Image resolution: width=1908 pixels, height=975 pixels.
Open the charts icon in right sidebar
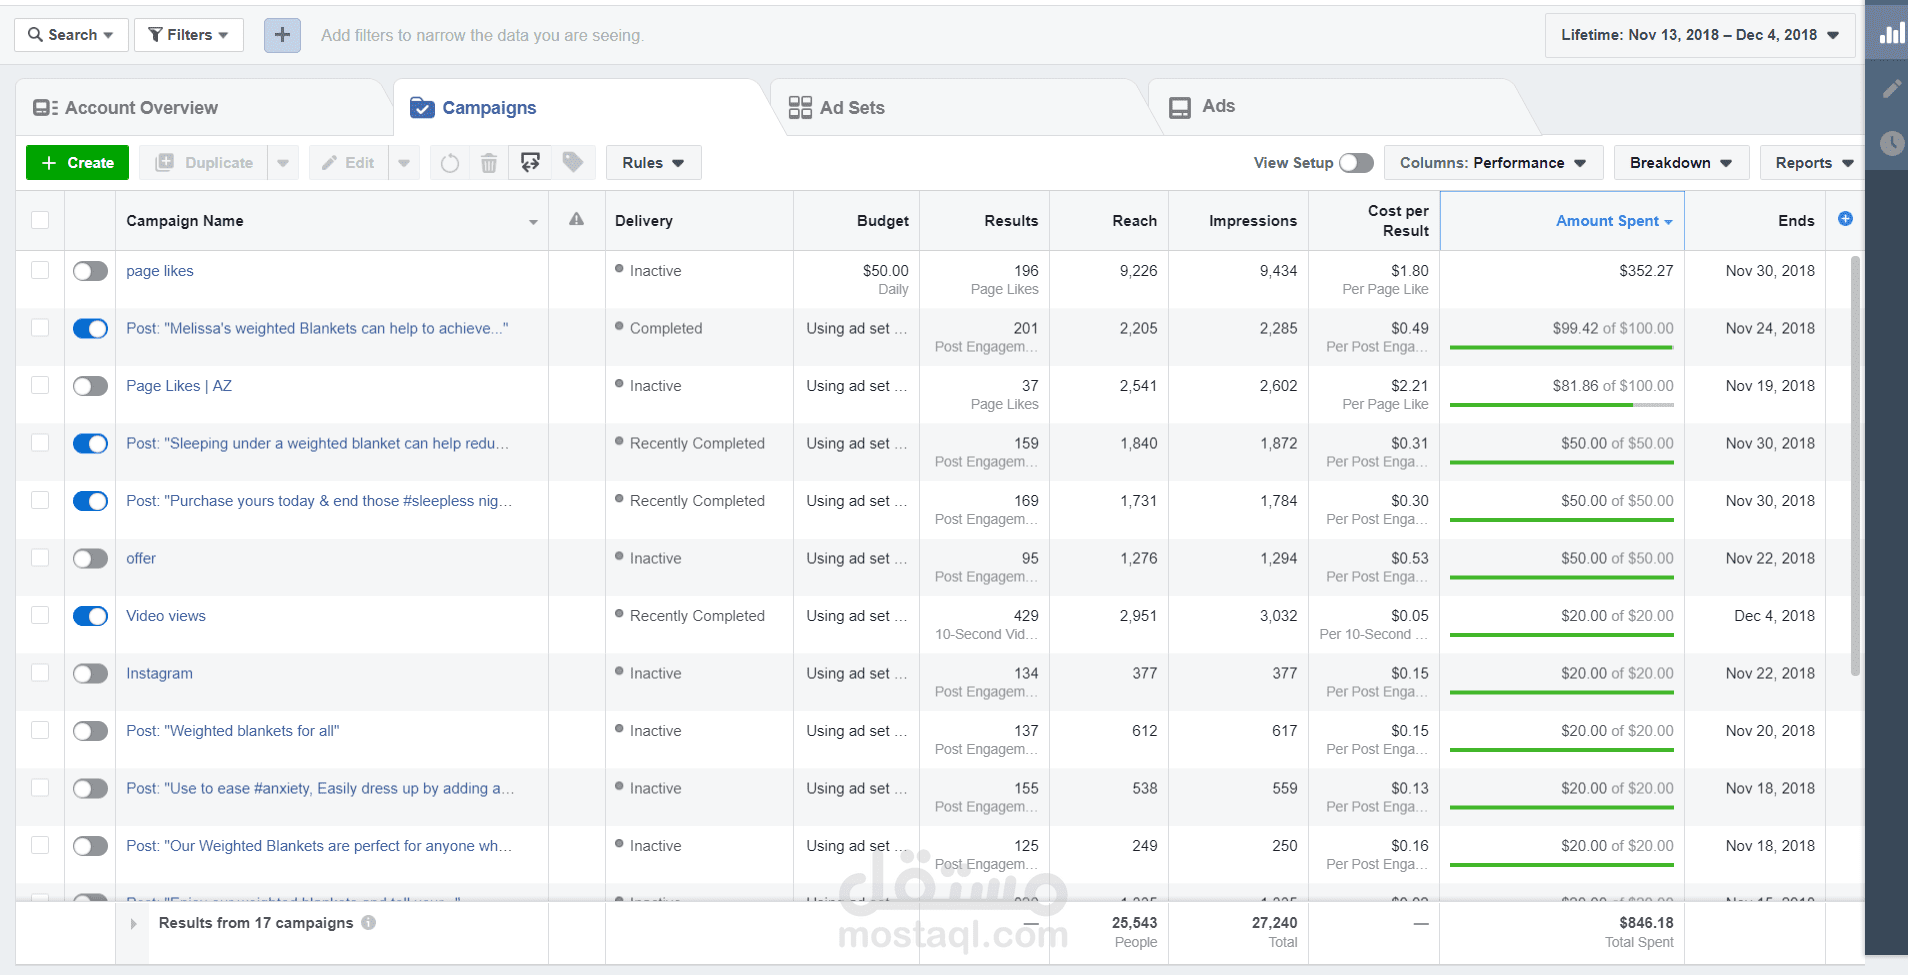[1890, 34]
